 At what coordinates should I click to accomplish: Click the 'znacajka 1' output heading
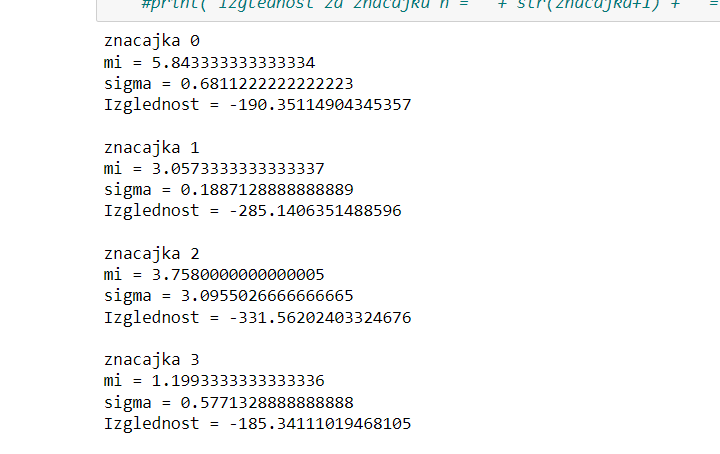(152, 147)
